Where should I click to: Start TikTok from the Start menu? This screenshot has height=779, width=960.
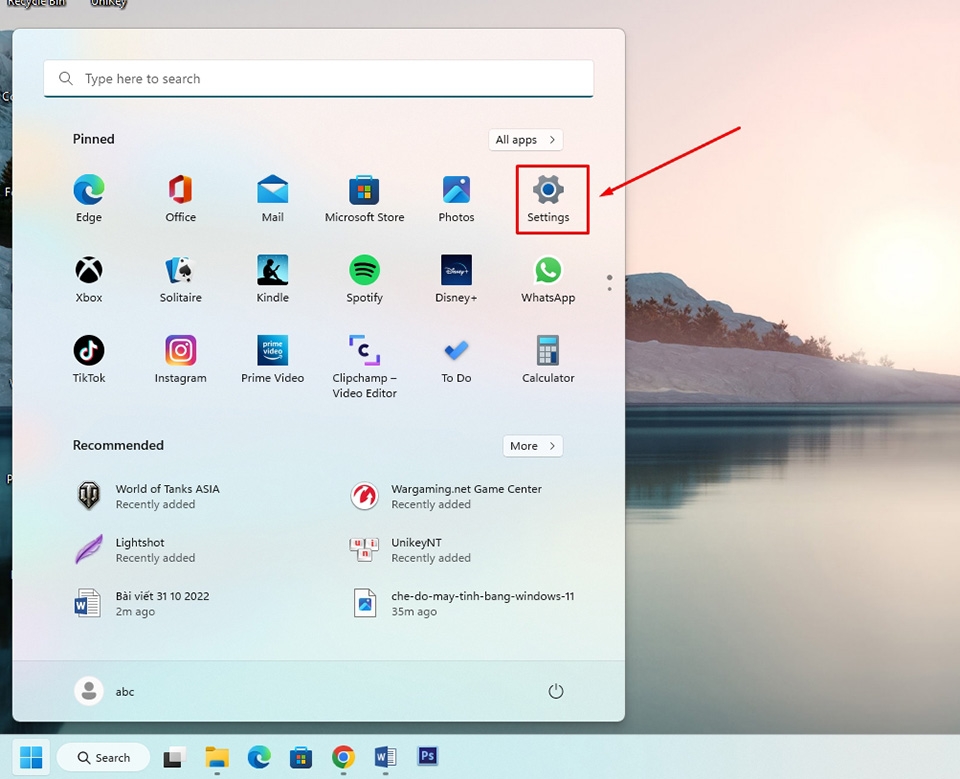pos(88,358)
